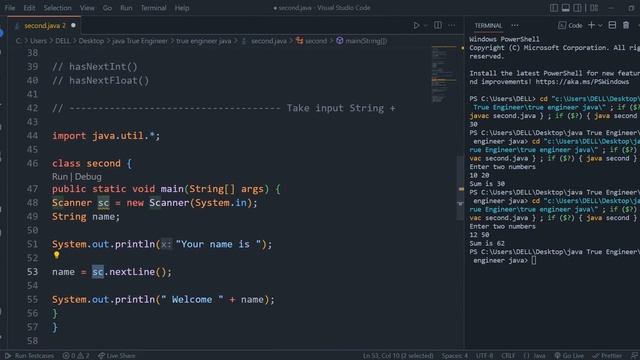
Task: Click in the String name; line
Action: [86, 216]
